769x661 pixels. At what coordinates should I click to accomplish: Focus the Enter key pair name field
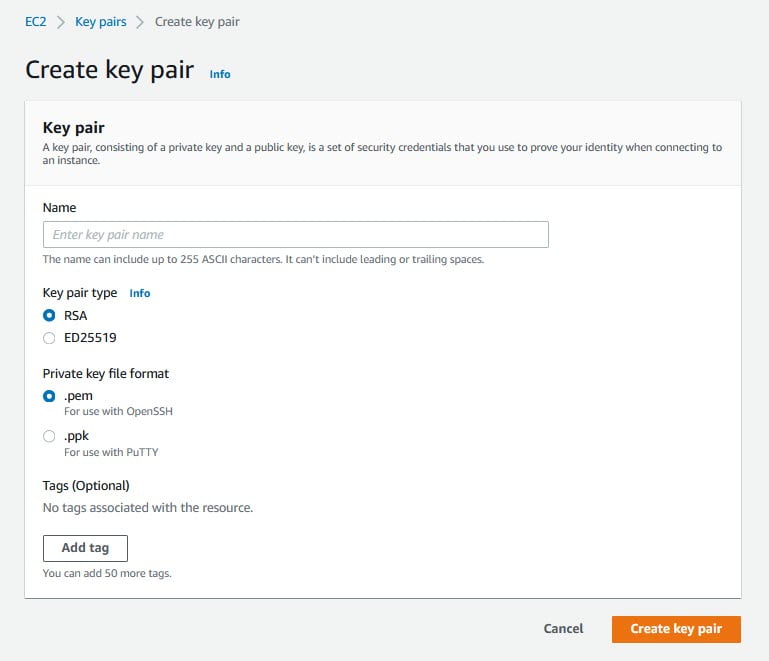click(x=296, y=234)
